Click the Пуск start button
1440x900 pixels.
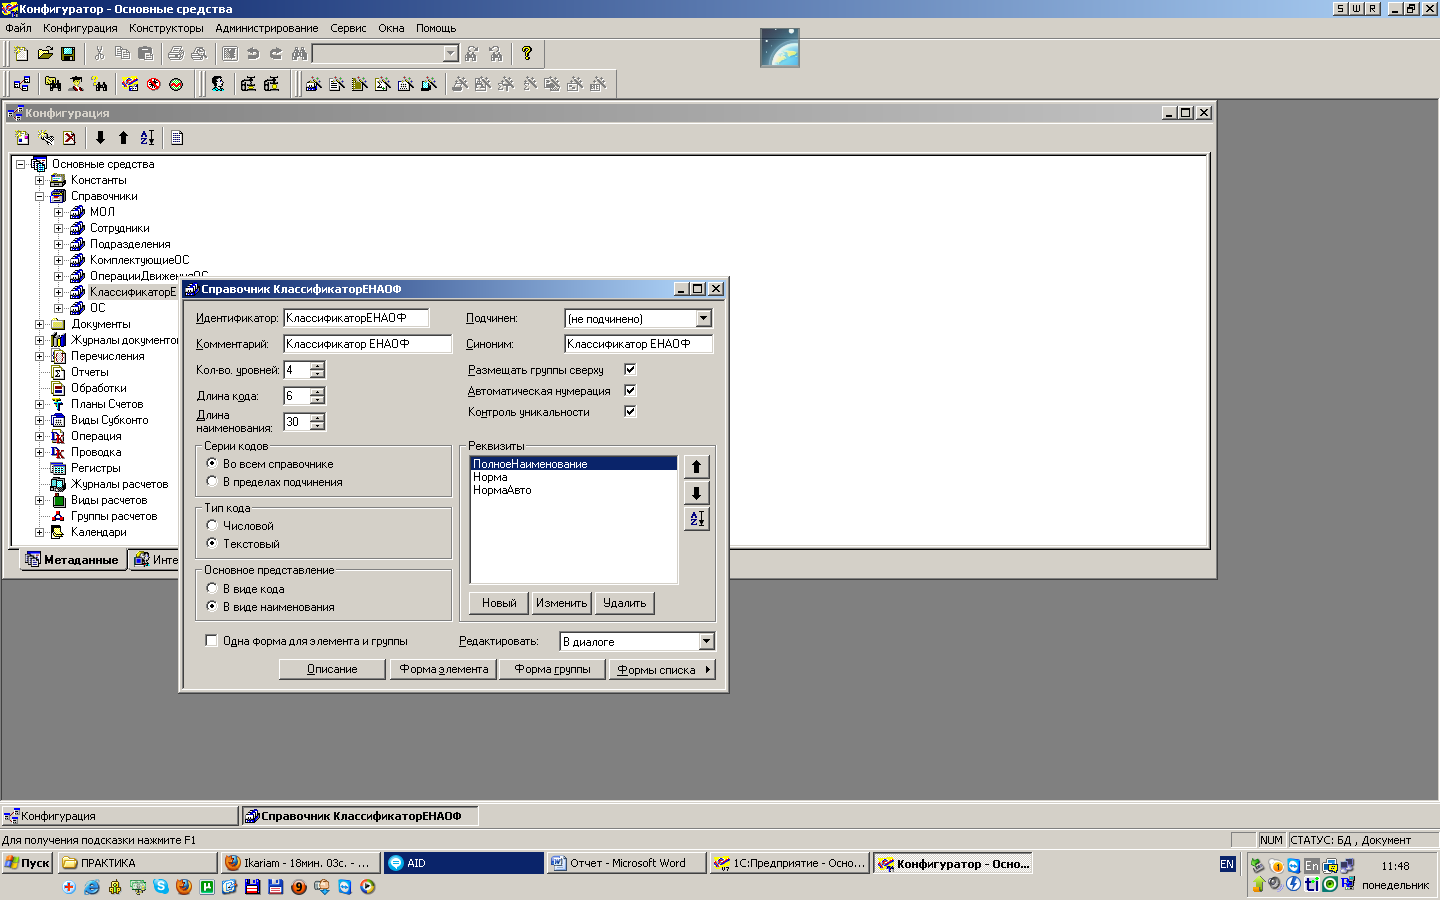click(27, 863)
